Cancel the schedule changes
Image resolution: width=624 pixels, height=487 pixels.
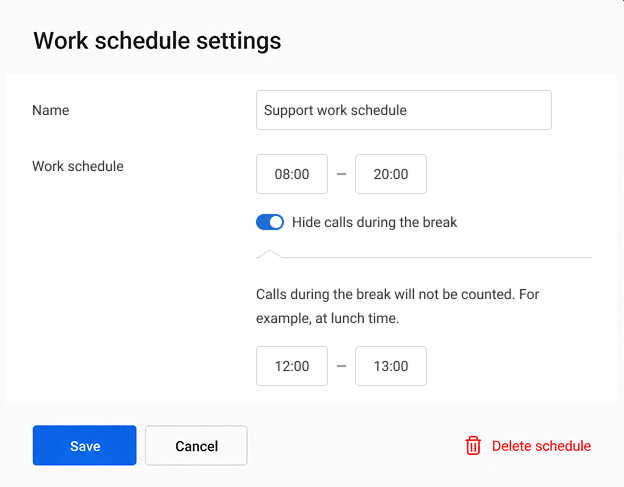tap(196, 445)
